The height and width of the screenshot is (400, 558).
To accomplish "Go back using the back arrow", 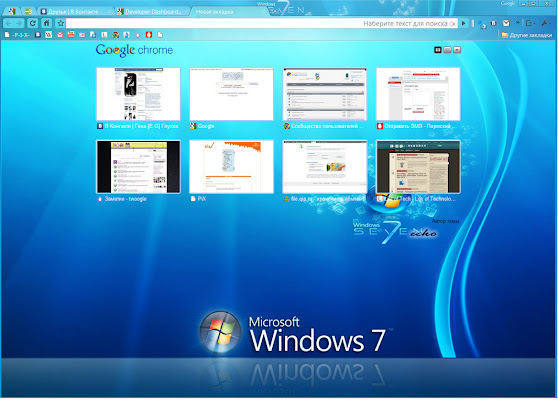I will [x=8, y=23].
